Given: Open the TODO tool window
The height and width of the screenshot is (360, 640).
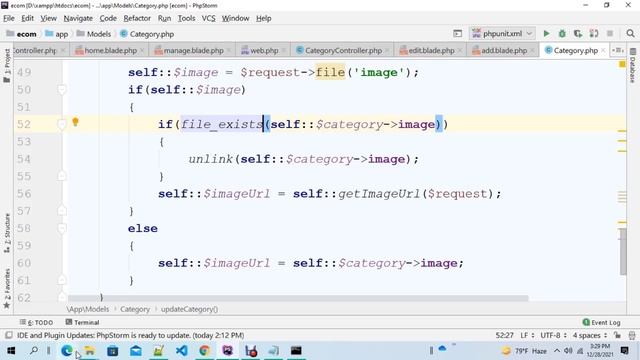Looking at the screenshot, I should click(36, 322).
